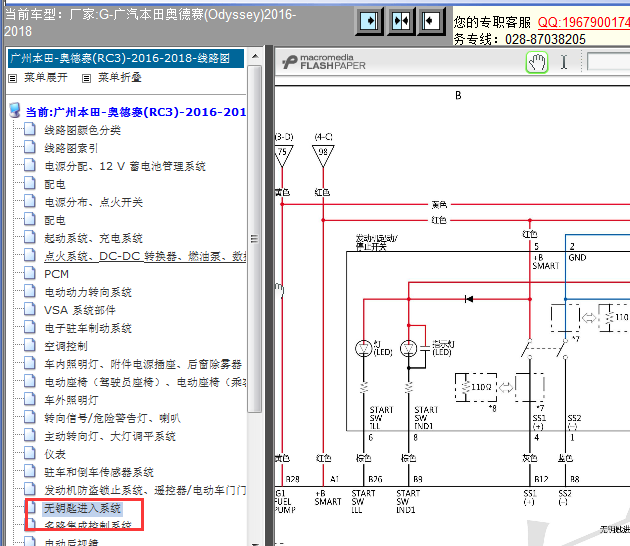
Task: Open the root node 当前:广州本田-奥德赛(RC3)
Action: pos(136,112)
